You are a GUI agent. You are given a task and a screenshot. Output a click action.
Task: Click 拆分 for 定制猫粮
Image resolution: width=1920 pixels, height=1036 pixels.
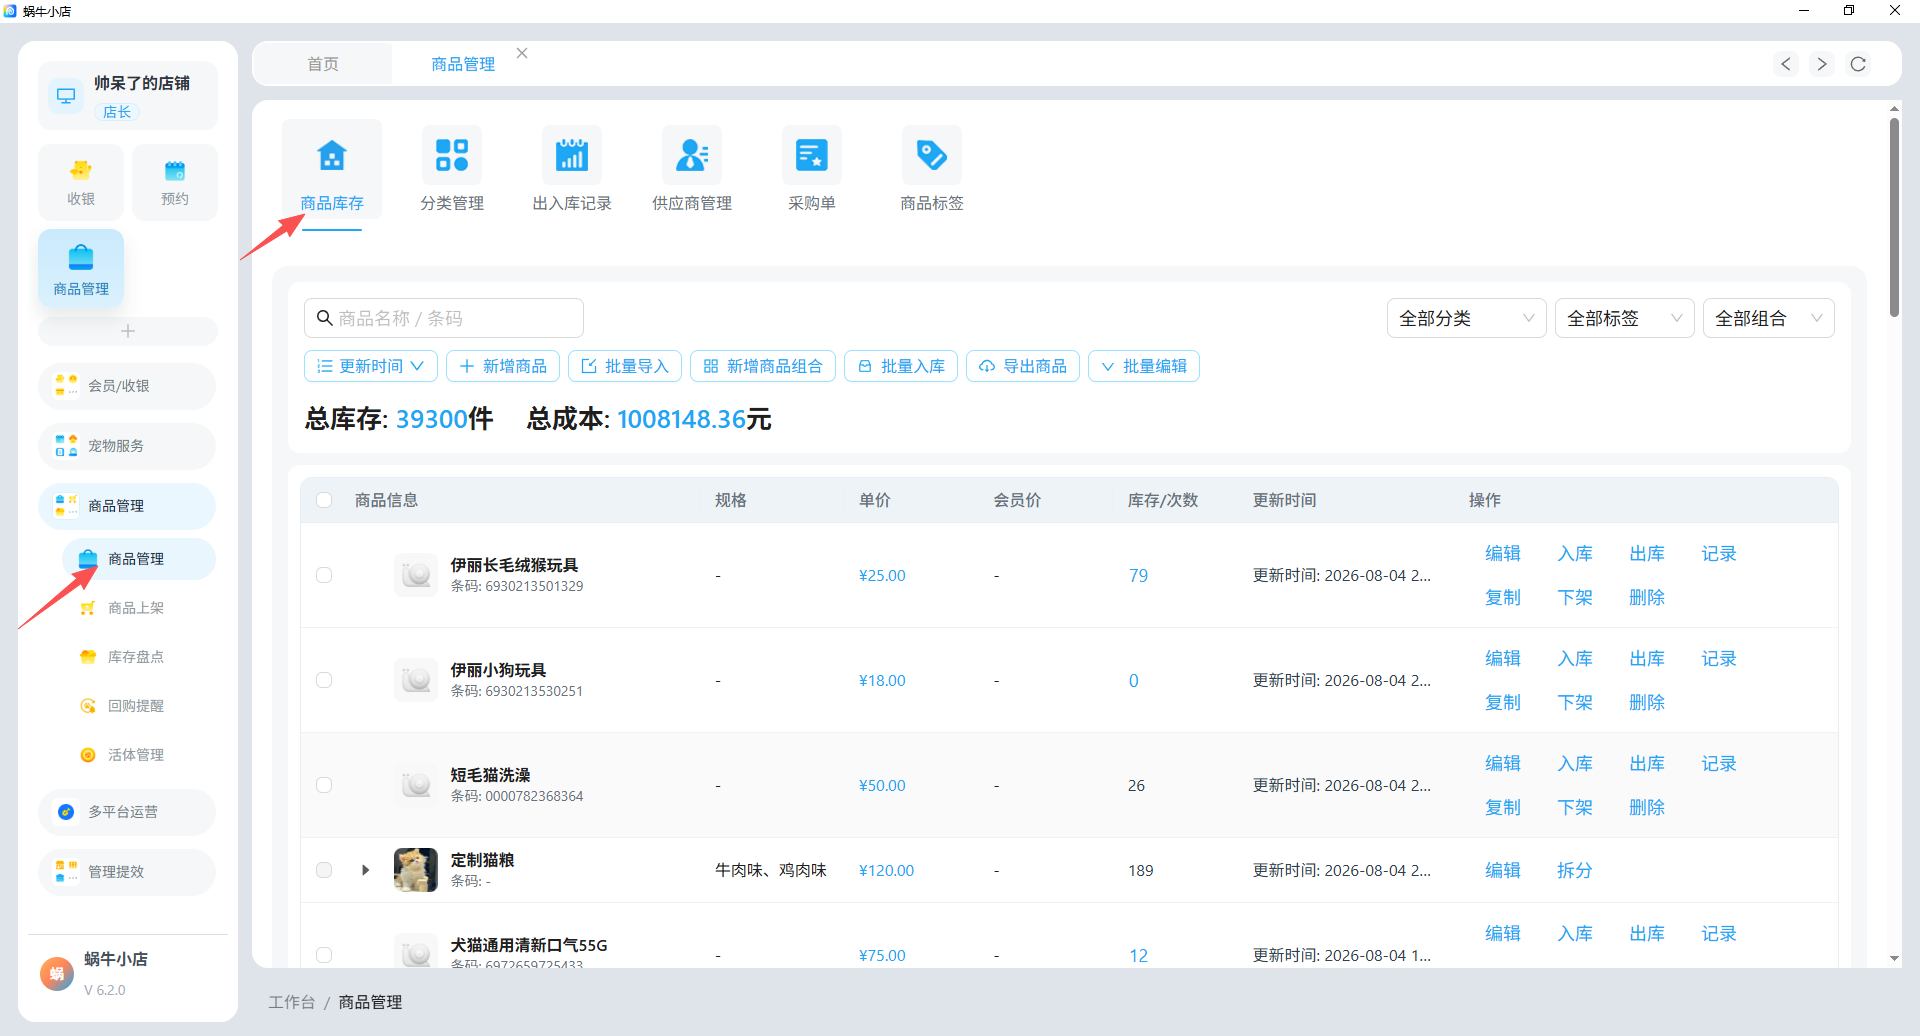click(1575, 871)
